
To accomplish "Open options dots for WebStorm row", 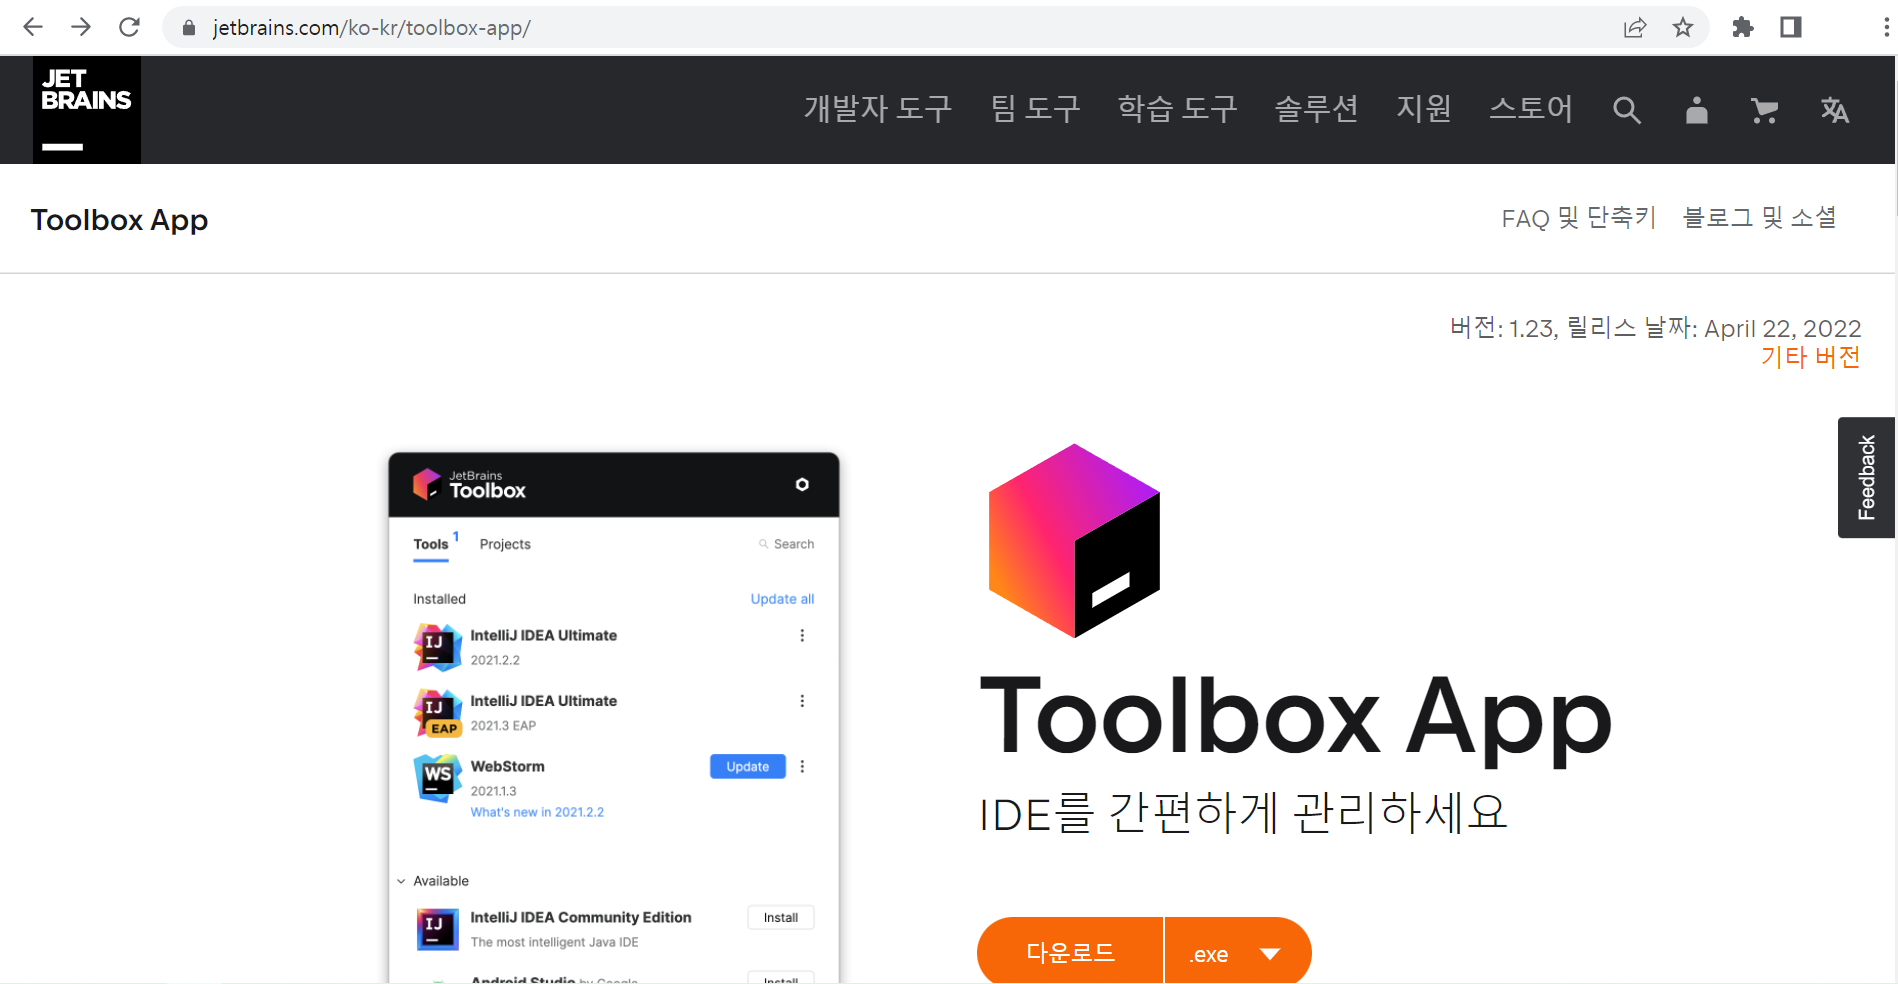I will [x=802, y=767].
